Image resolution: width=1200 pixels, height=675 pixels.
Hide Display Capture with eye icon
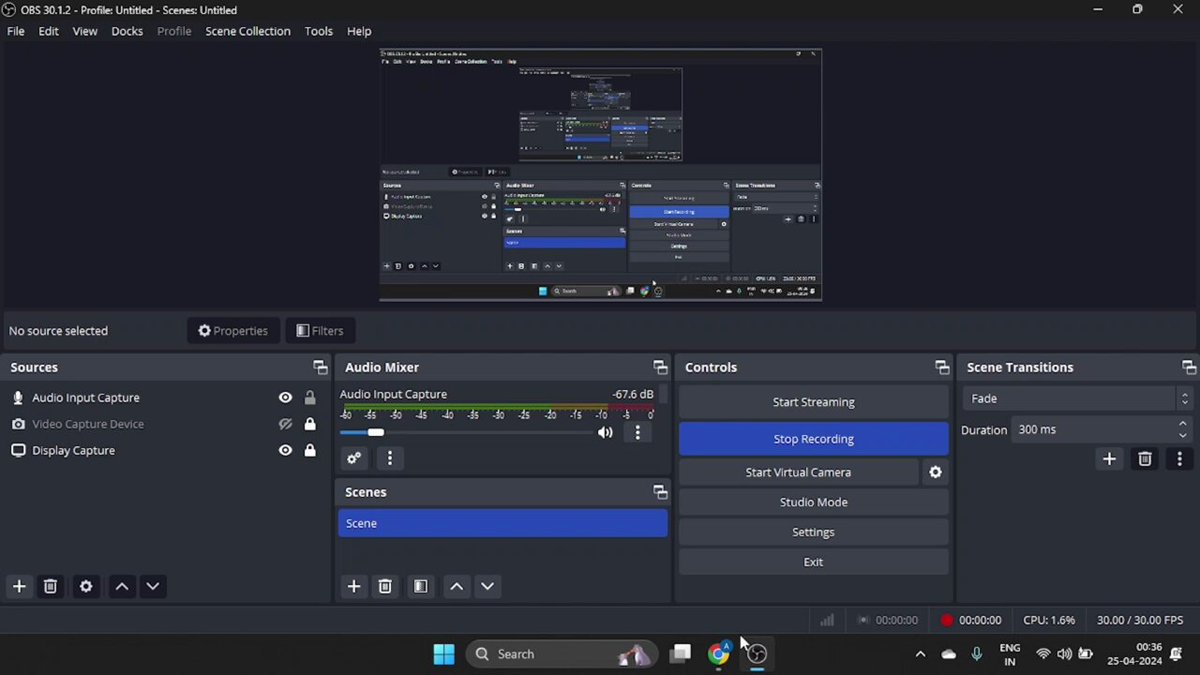[x=286, y=450]
